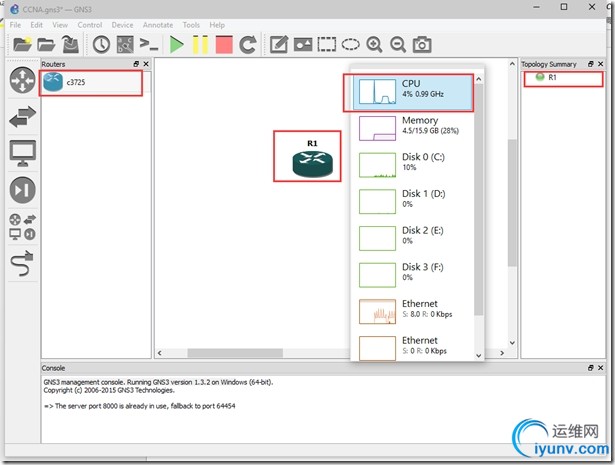Float the Topology Summary panel
The height and width of the screenshot is (465, 615).
tap(591, 64)
